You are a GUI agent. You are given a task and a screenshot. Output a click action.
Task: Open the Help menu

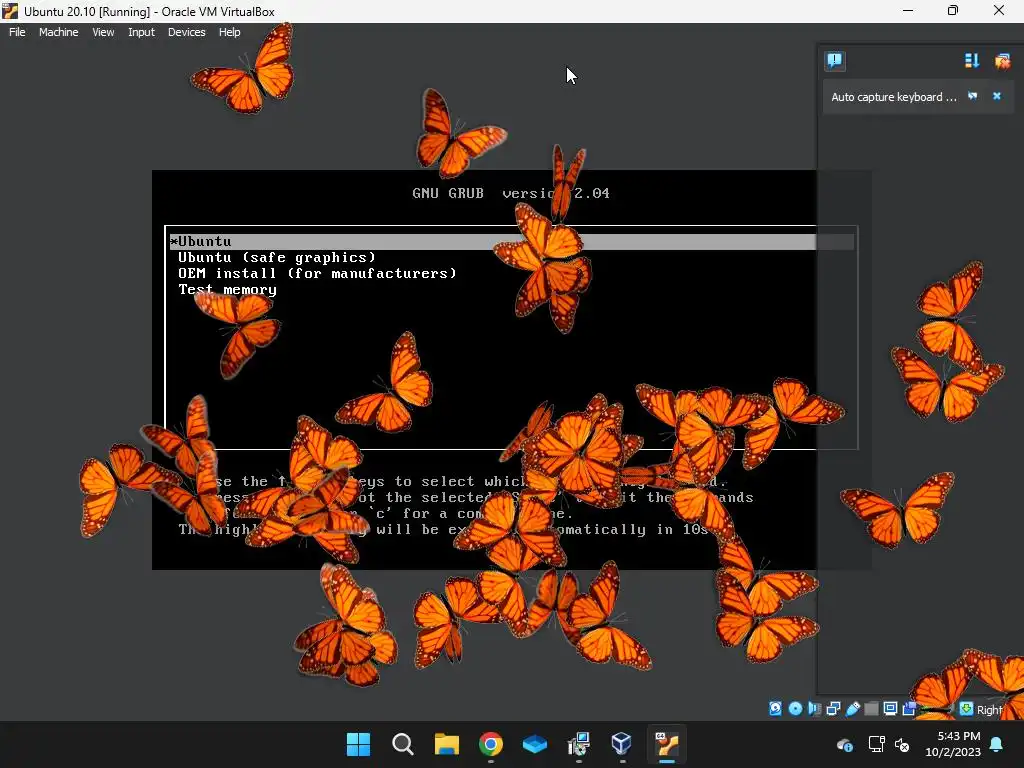click(229, 32)
